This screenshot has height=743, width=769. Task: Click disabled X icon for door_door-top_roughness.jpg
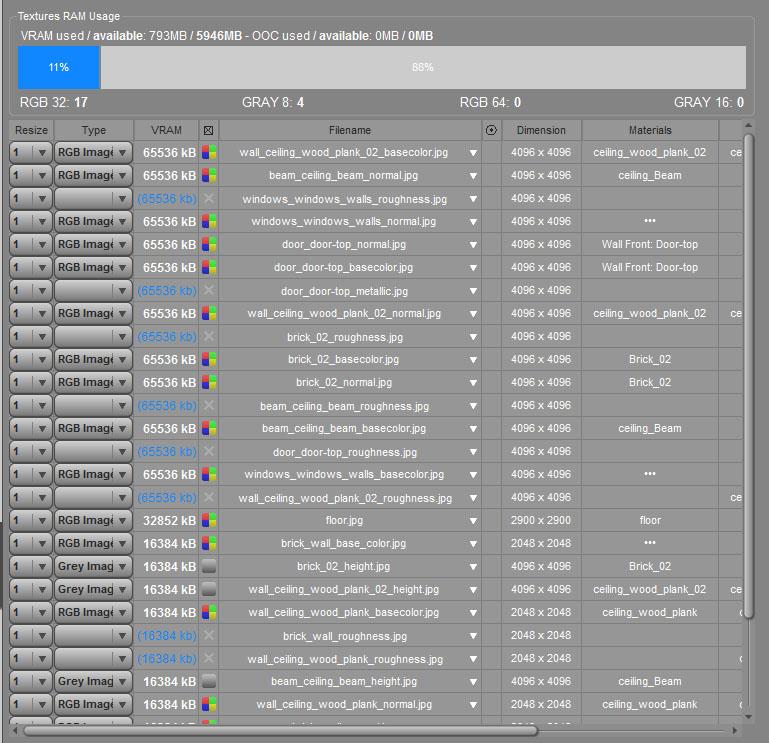209,451
